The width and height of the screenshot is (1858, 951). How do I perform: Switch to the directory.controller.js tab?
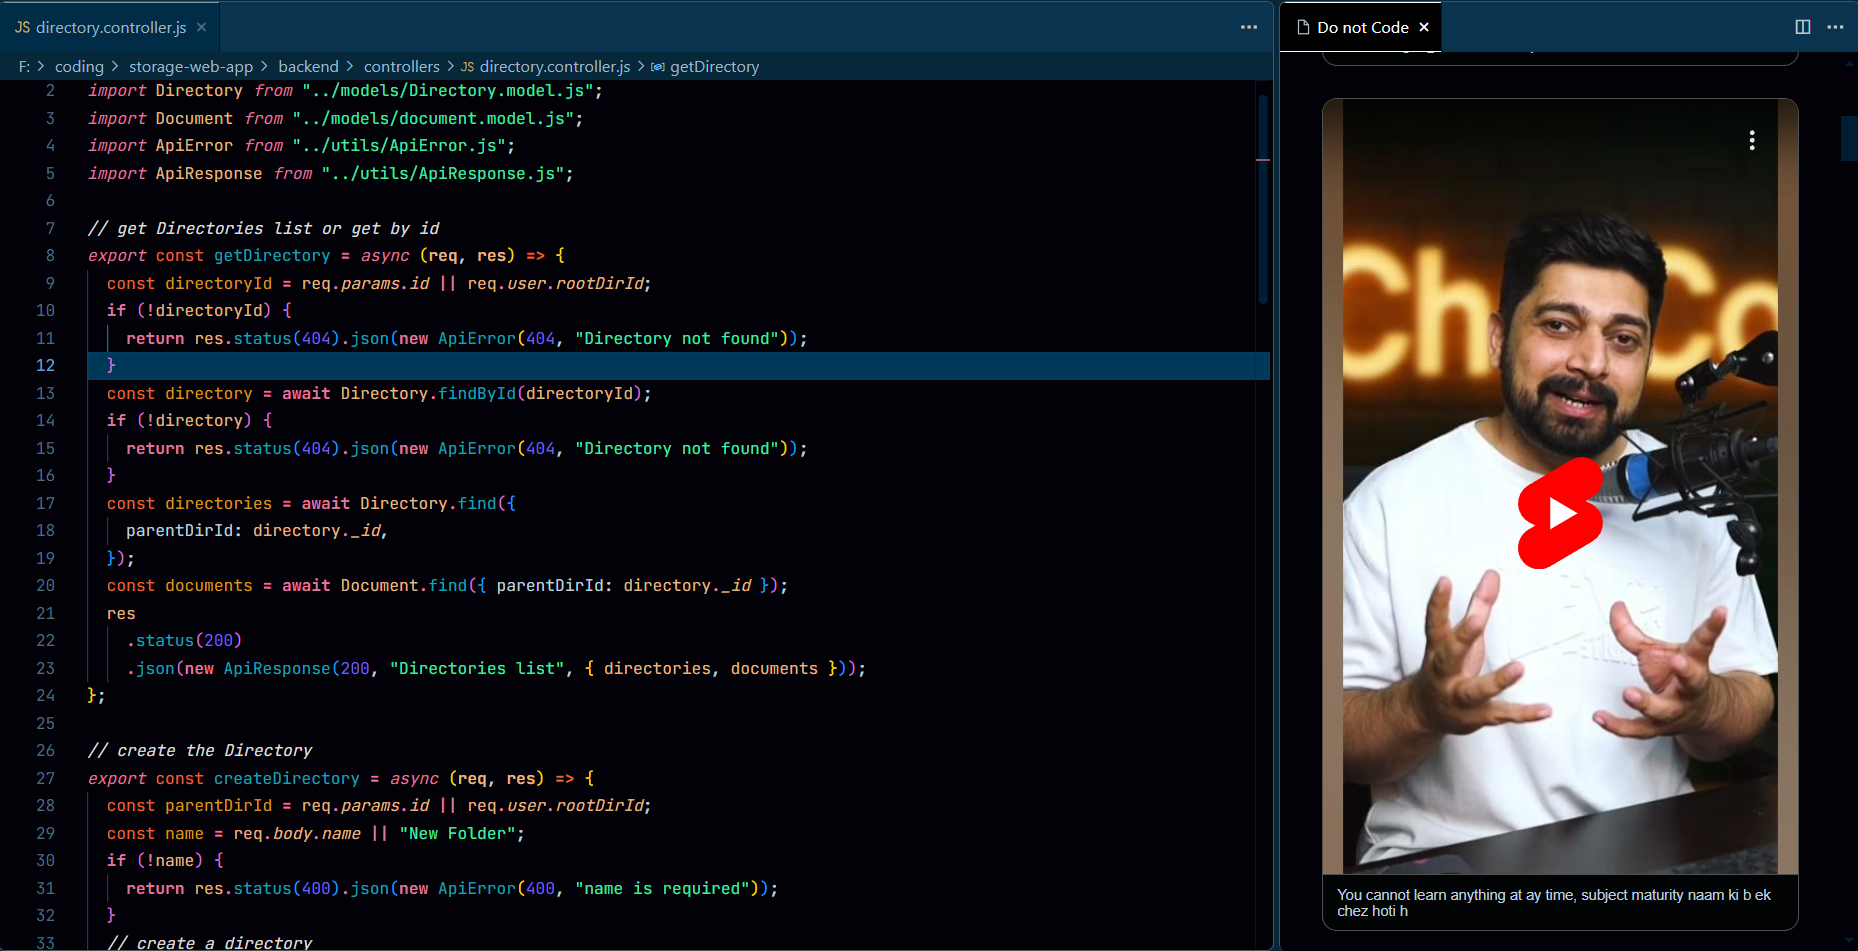tap(110, 27)
